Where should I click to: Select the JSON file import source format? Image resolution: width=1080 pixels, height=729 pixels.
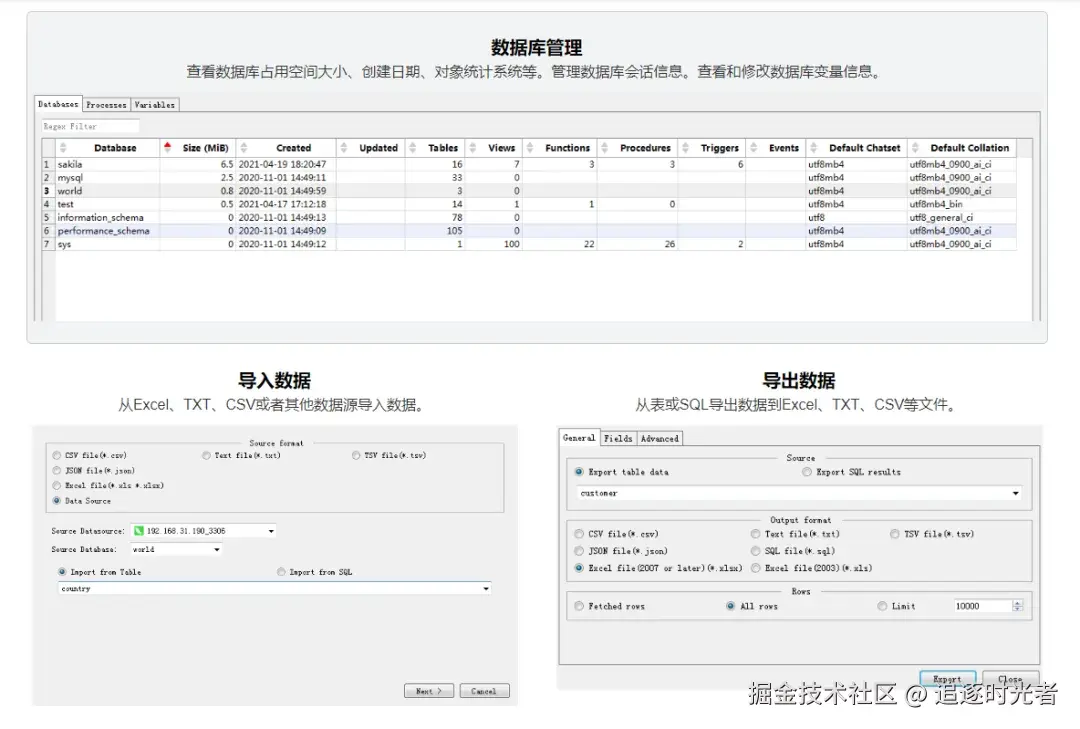tap(57, 470)
